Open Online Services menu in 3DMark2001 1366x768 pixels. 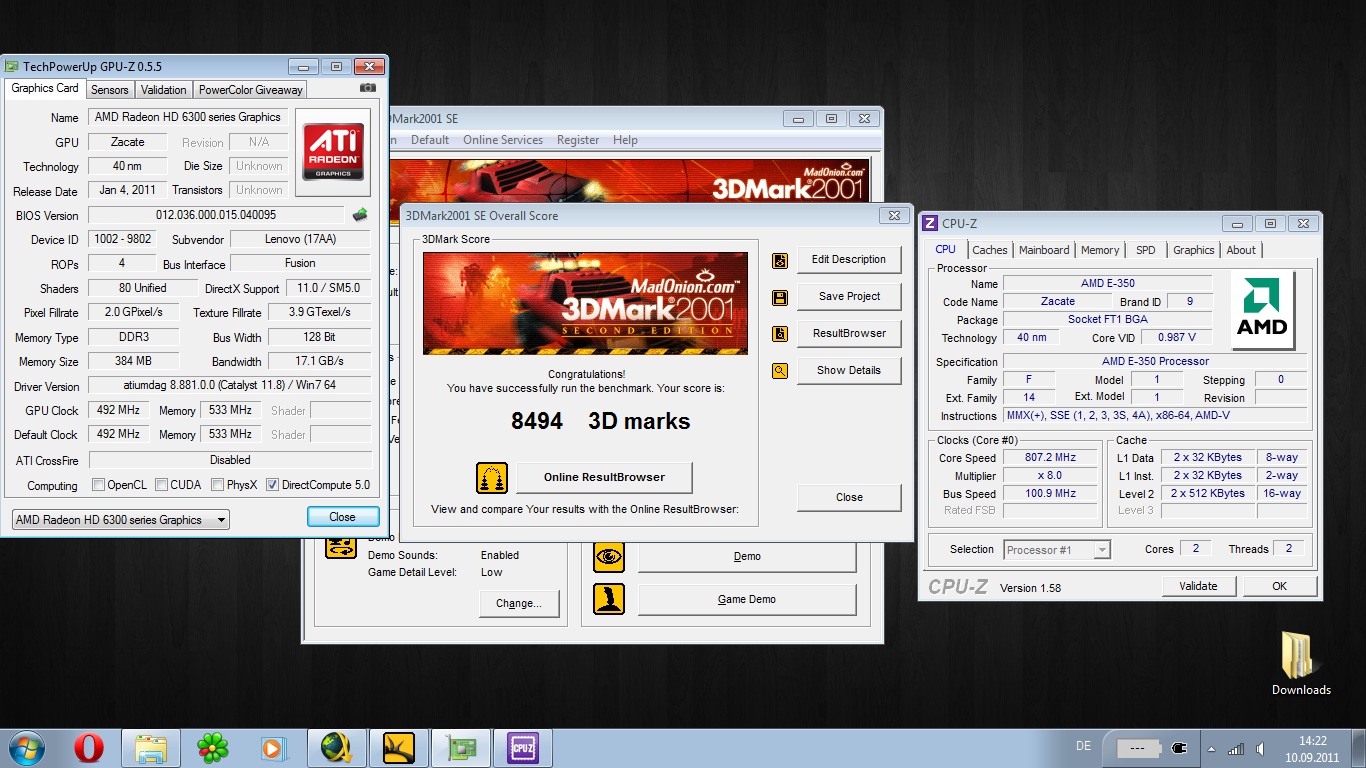pos(503,140)
